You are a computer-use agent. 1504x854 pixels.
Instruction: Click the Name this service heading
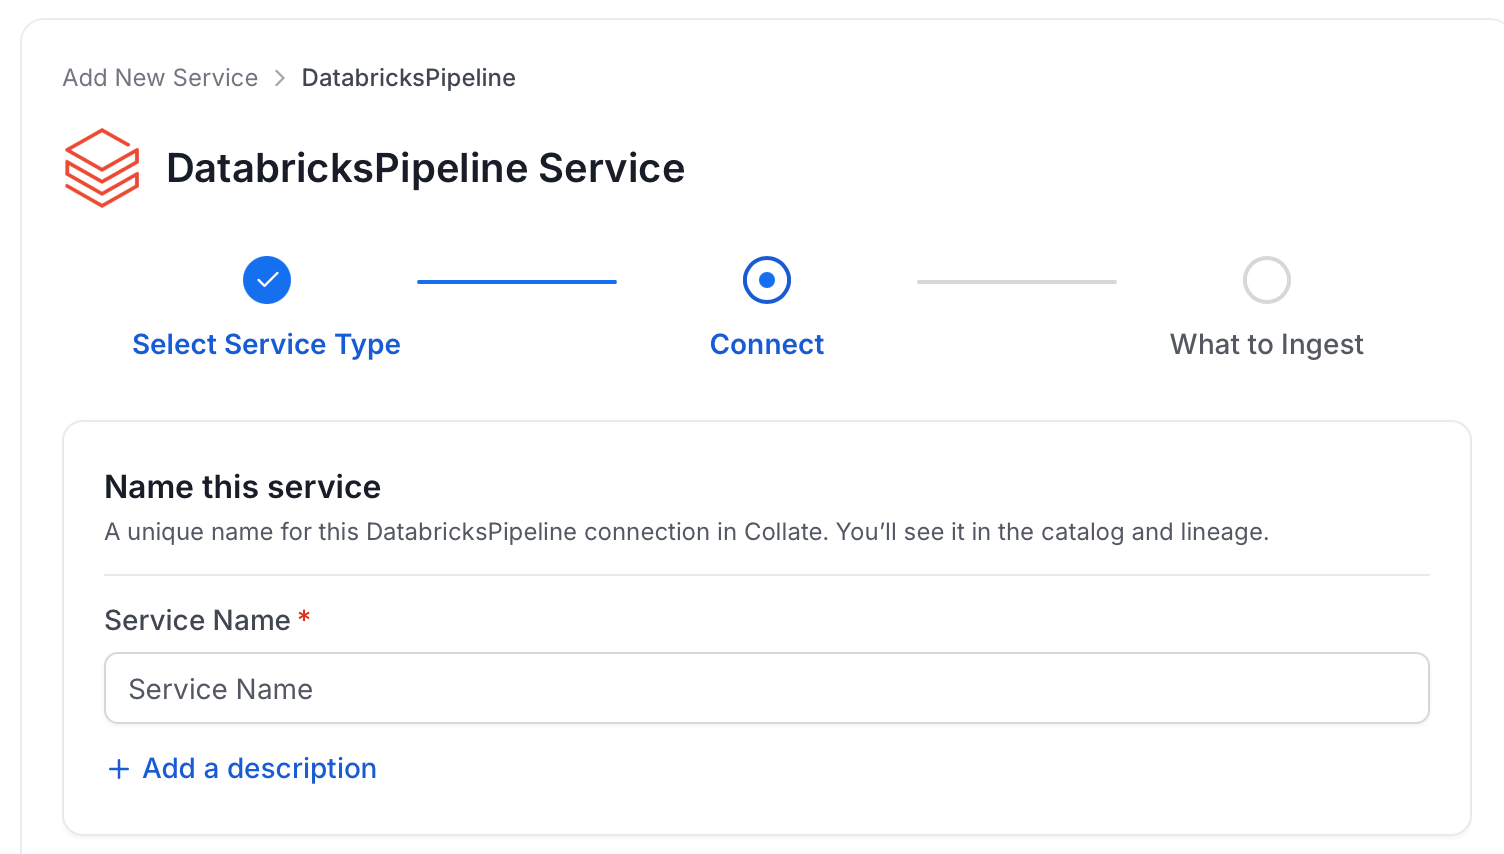pyautogui.click(x=243, y=487)
